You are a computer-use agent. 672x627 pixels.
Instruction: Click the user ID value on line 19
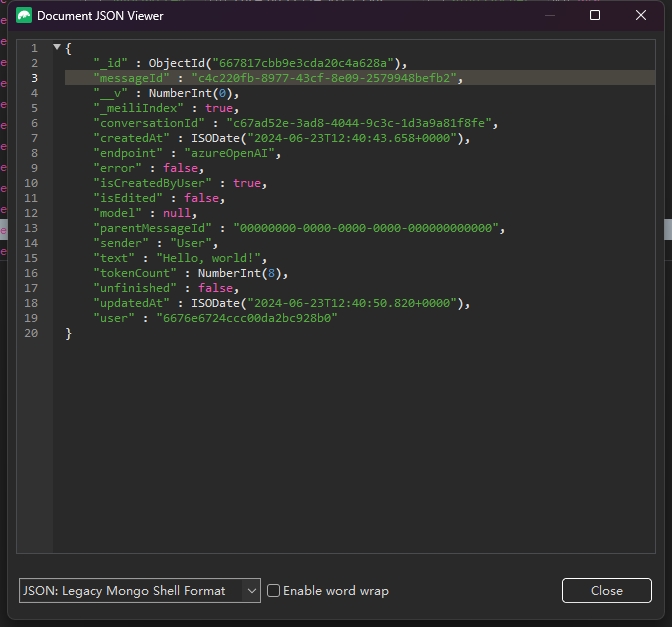[246, 318]
